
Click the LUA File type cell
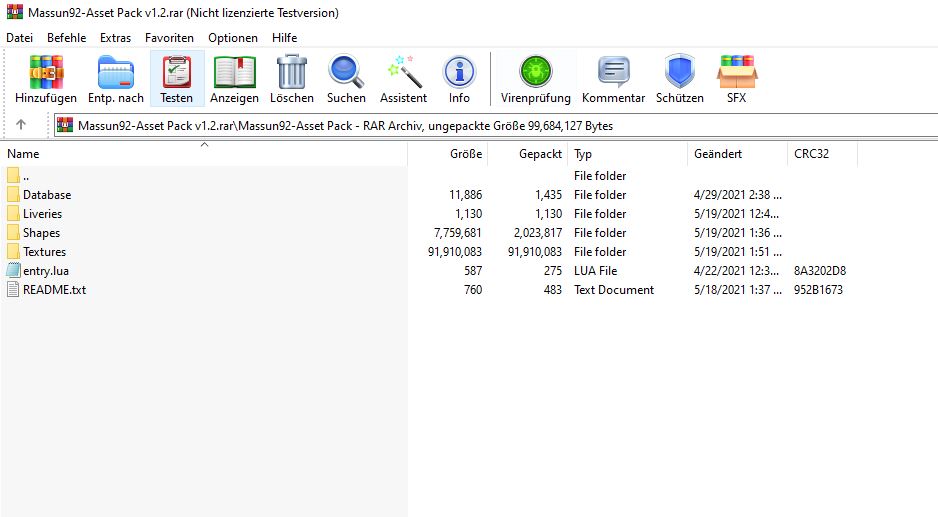click(595, 270)
